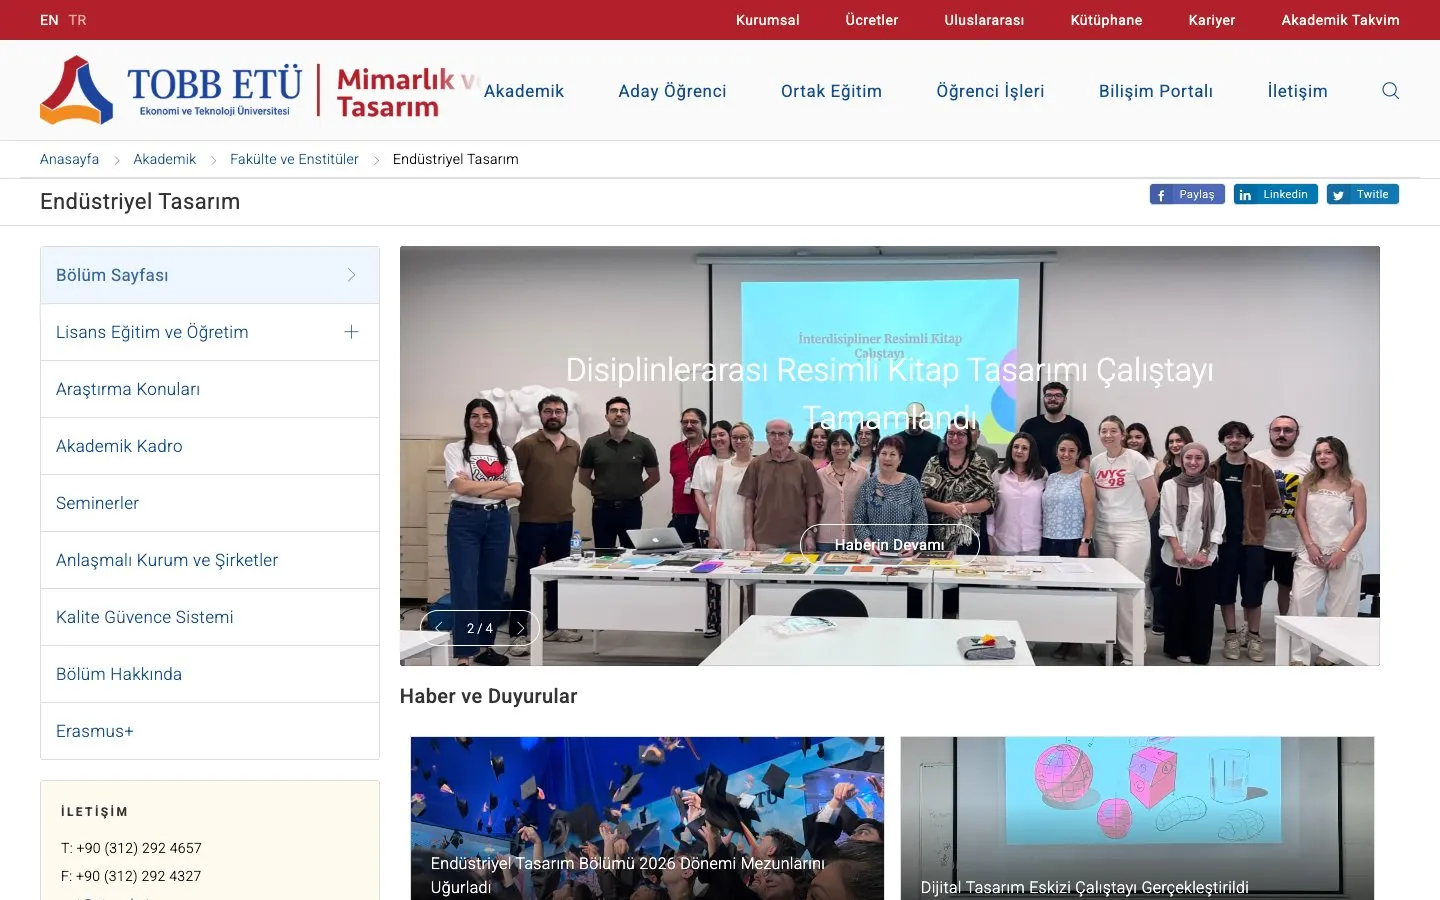
Task: Open the search magnifier icon
Action: point(1390,91)
